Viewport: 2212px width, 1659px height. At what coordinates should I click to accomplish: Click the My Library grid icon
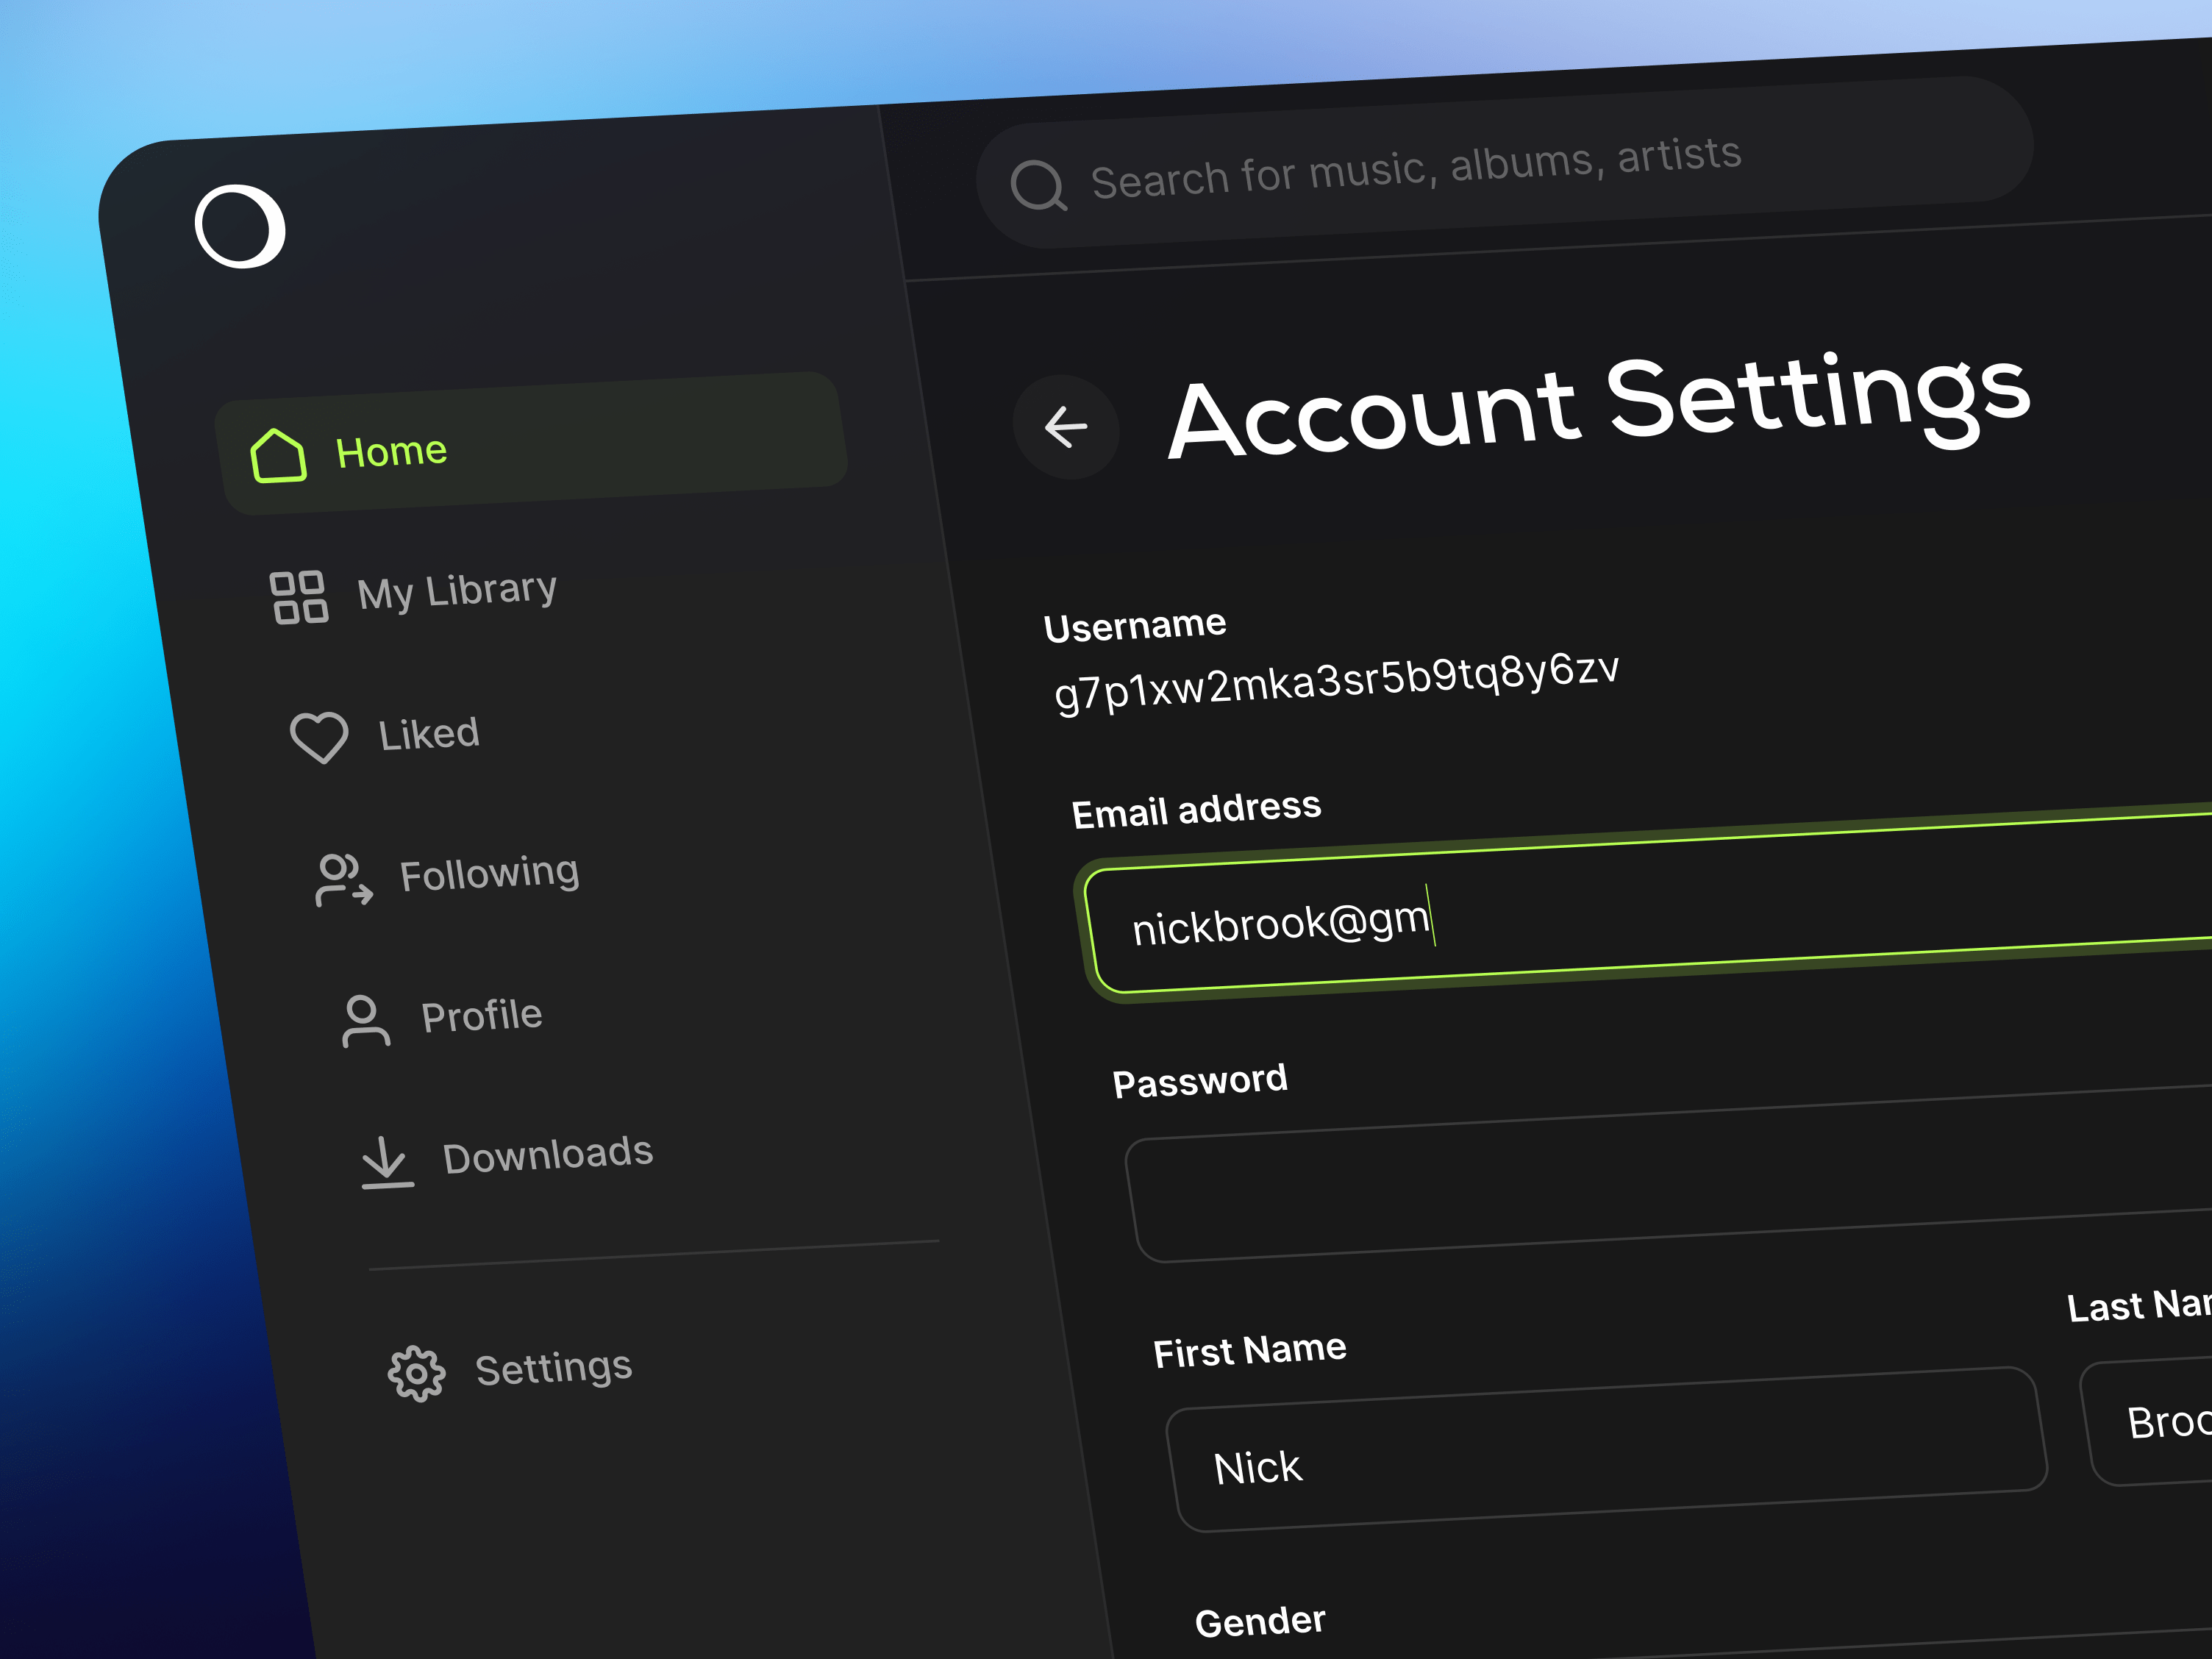(x=298, y=597)
